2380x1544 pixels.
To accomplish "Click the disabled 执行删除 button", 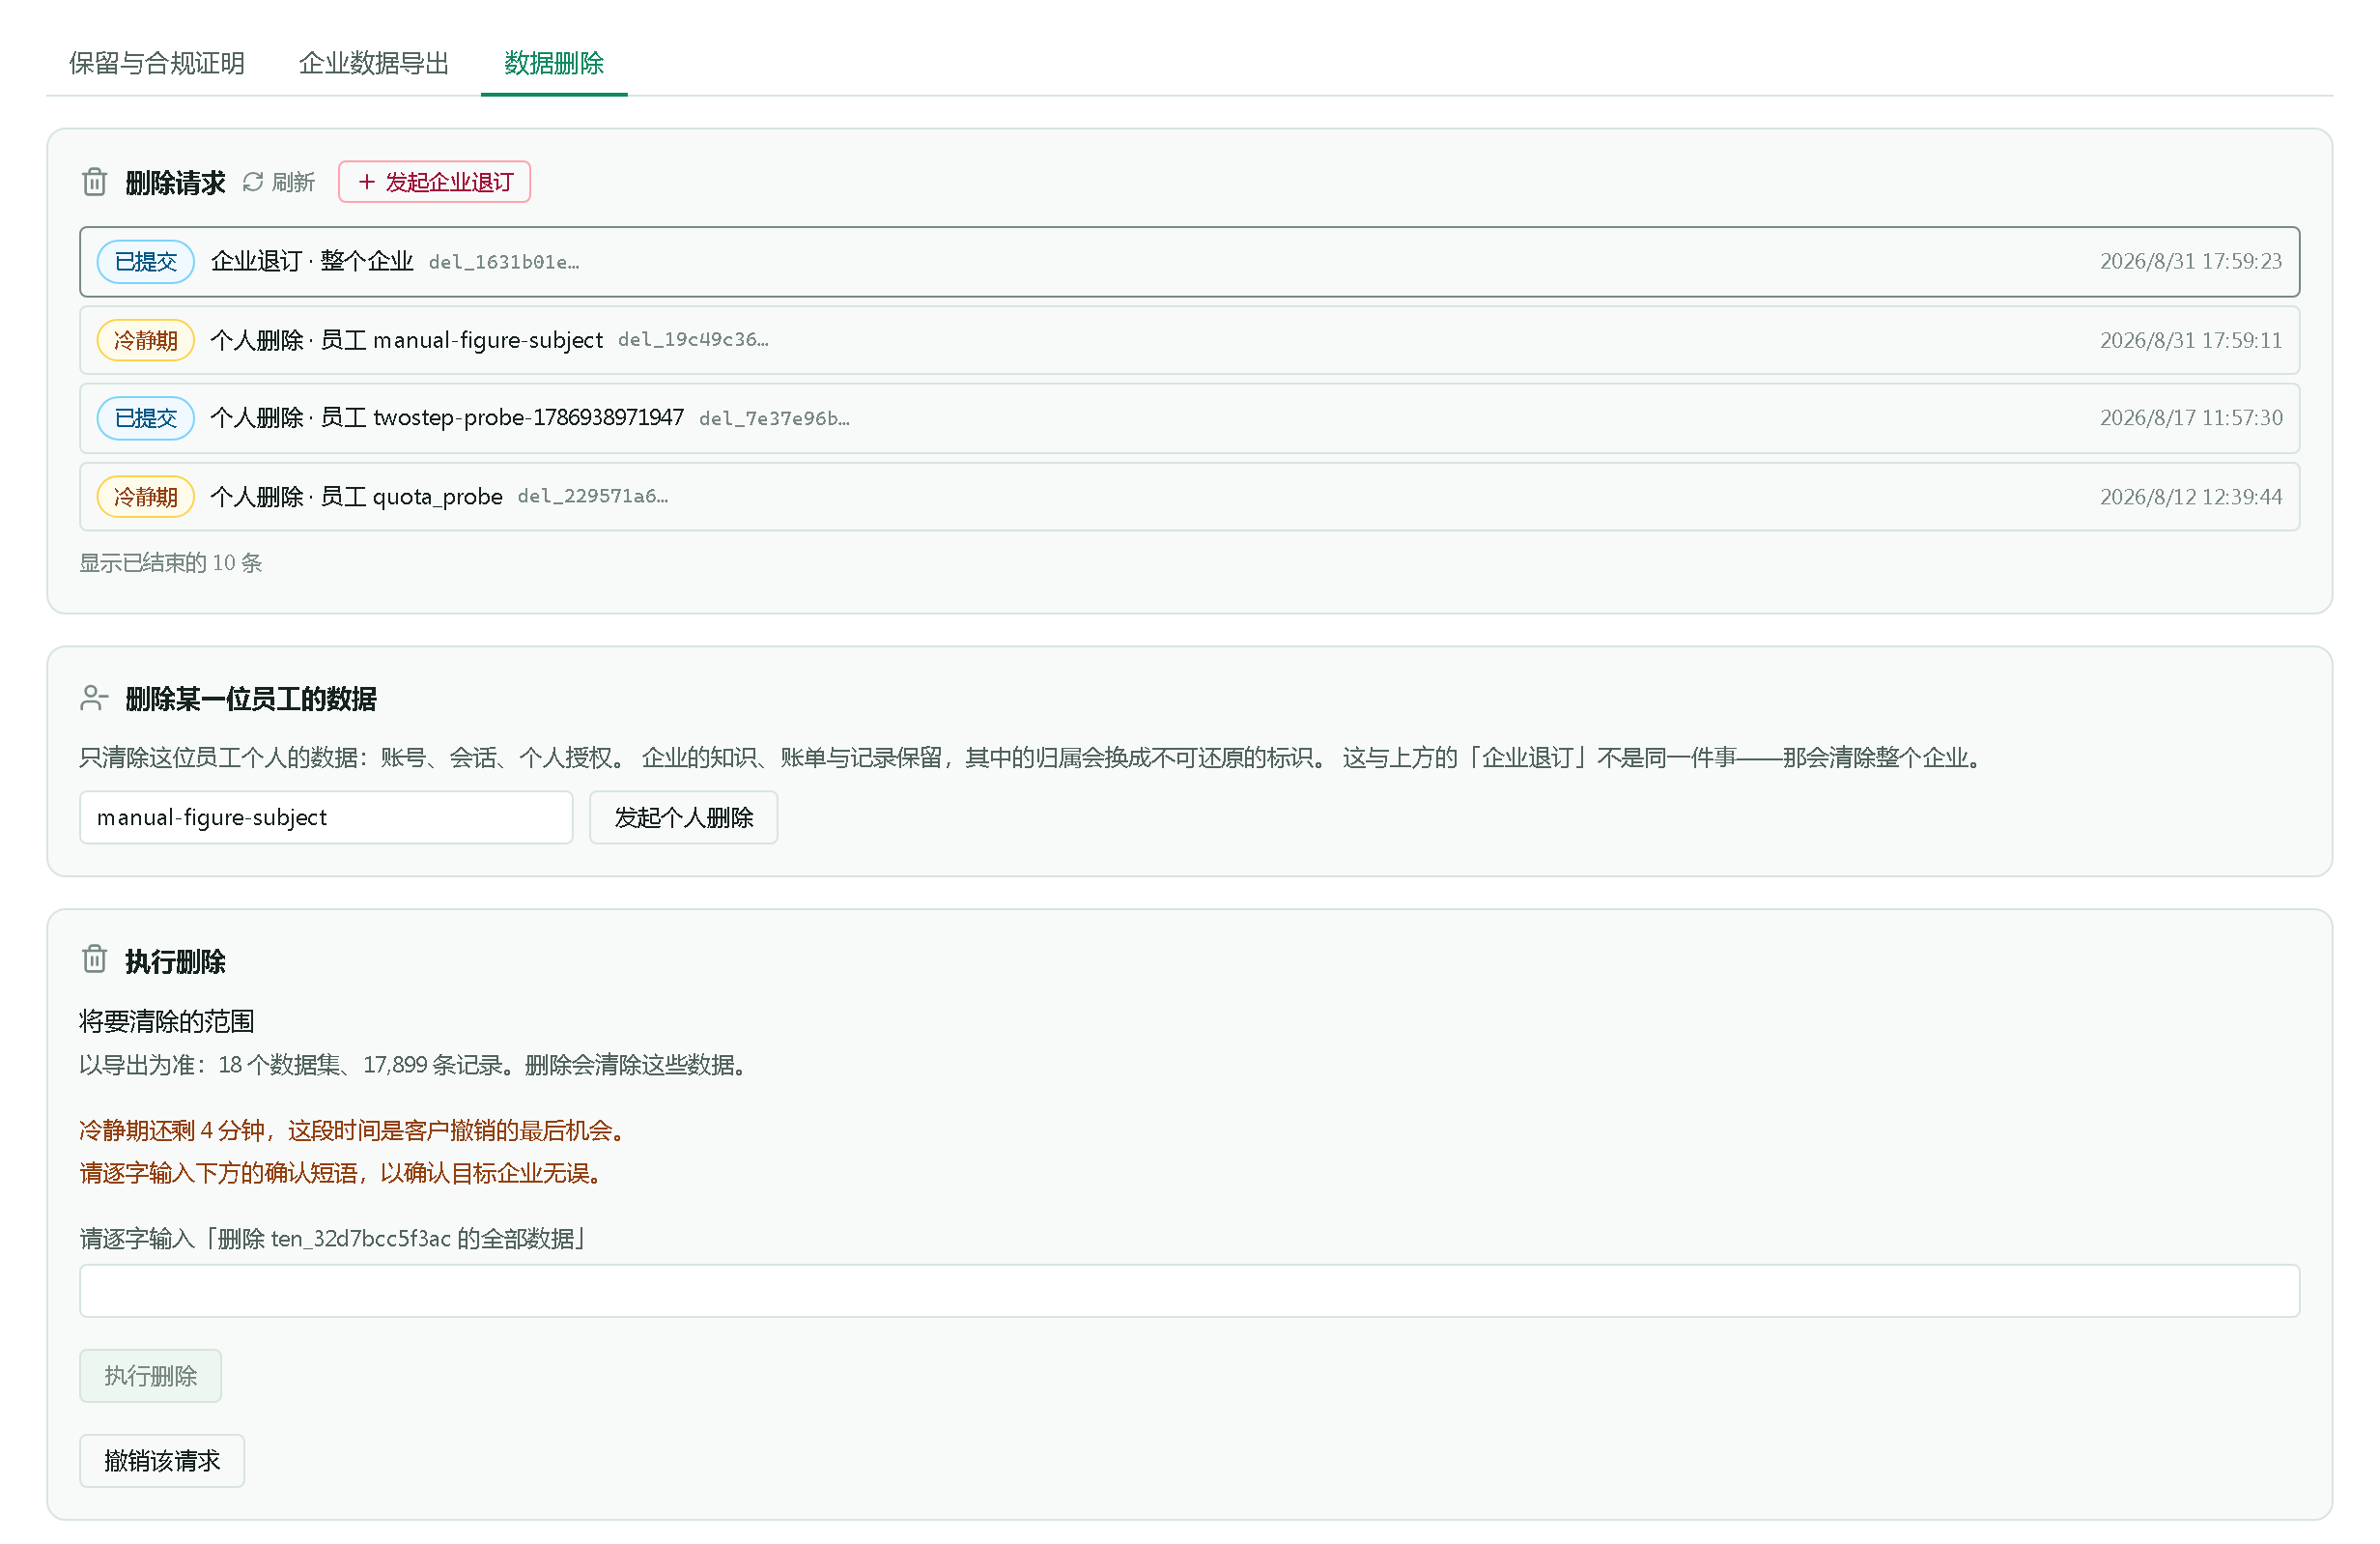I will point(151,1376).
